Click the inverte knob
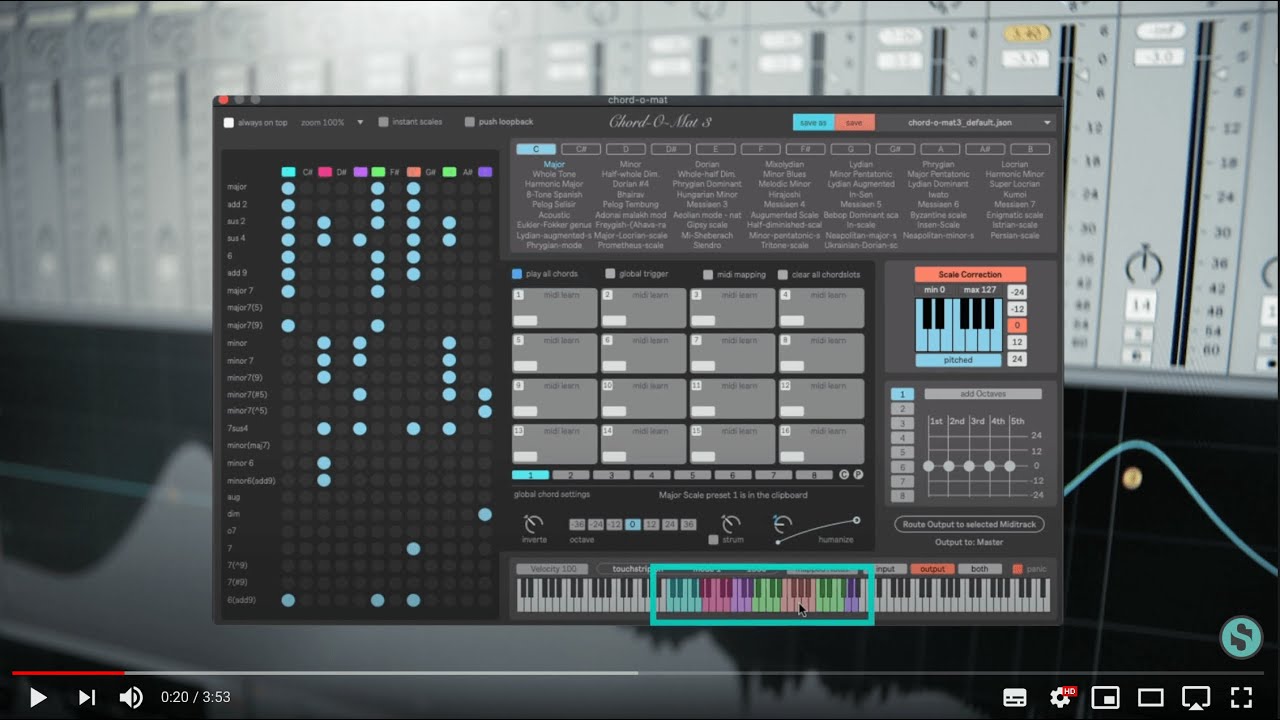1280x720 pixels. [534, 523]
